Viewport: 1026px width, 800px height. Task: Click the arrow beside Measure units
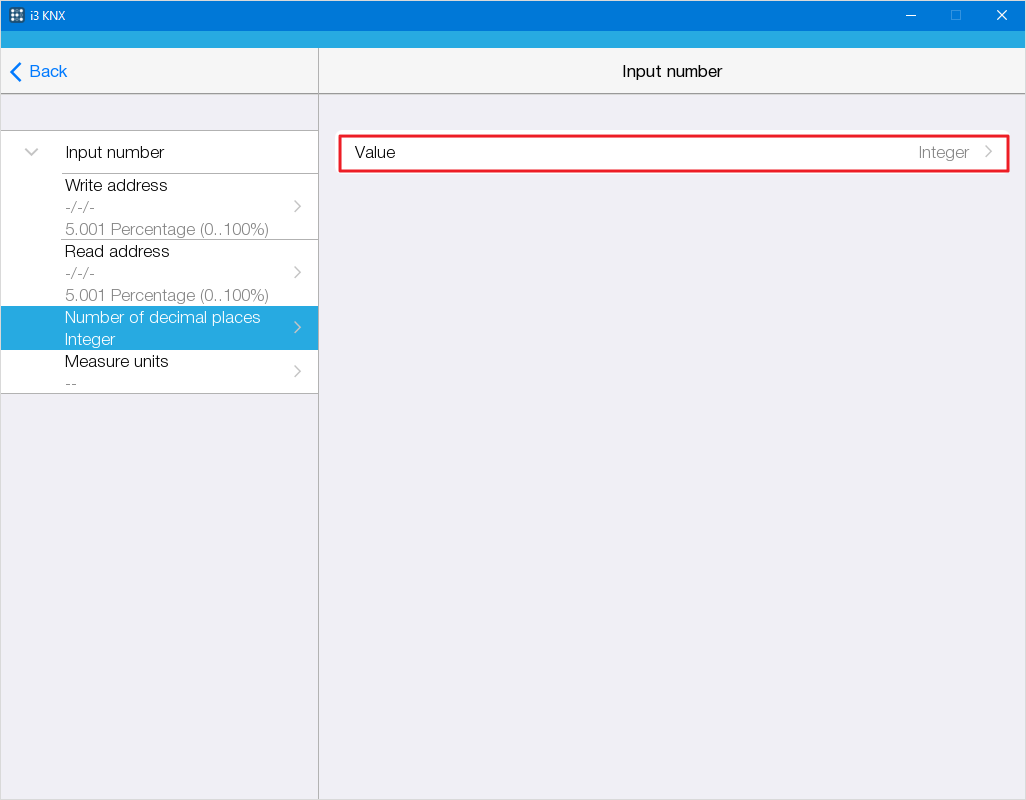pyautogui.click(x=297, y=371)
